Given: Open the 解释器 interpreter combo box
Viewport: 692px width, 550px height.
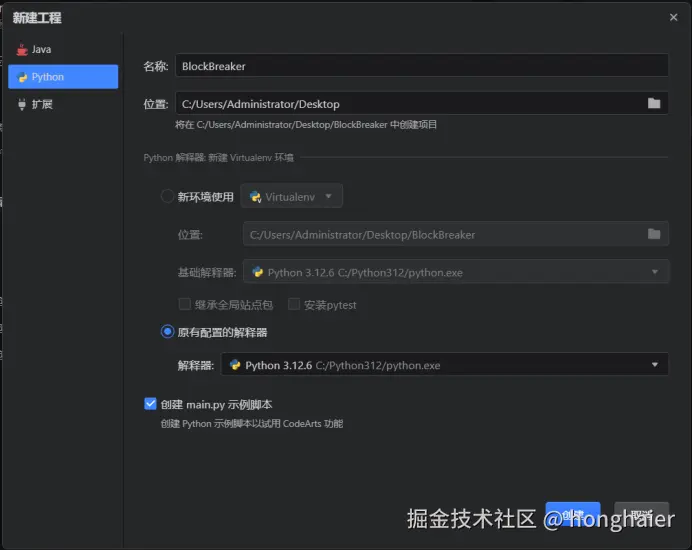Looking at the screenshot, I should pos(444,365).
